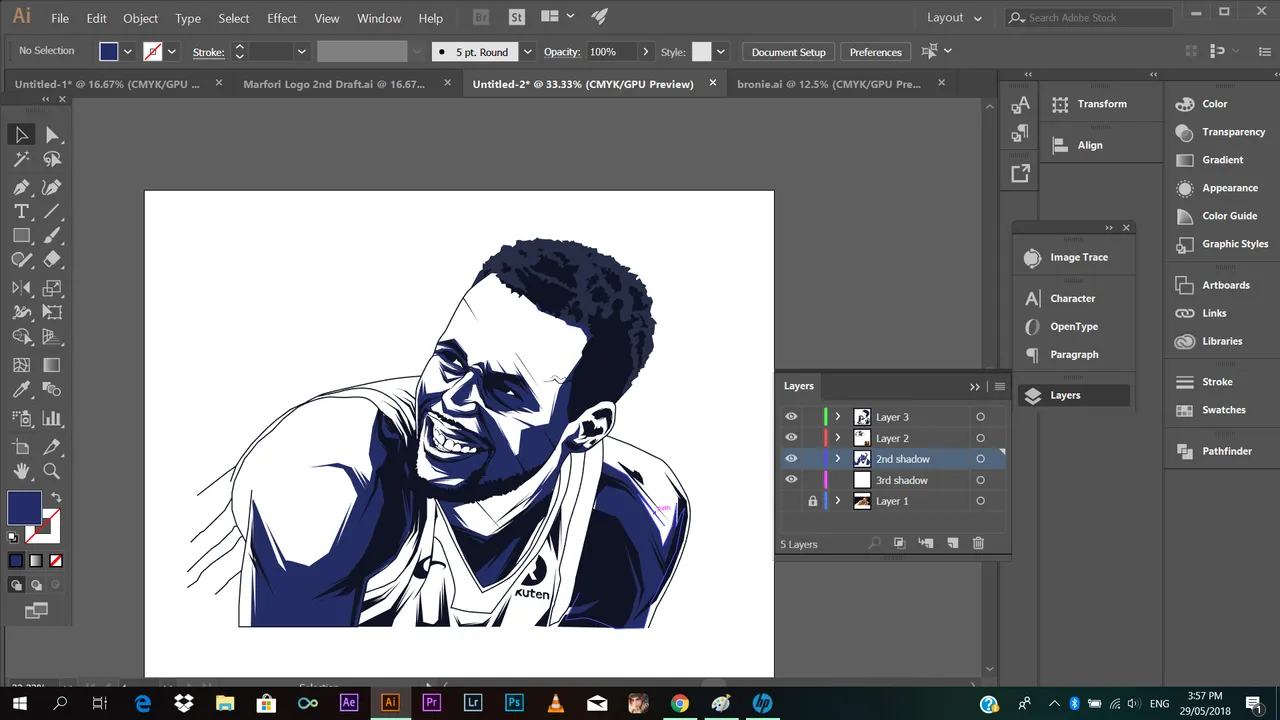
Task: Expand Layer 2 sublayers
Action: 838,438
